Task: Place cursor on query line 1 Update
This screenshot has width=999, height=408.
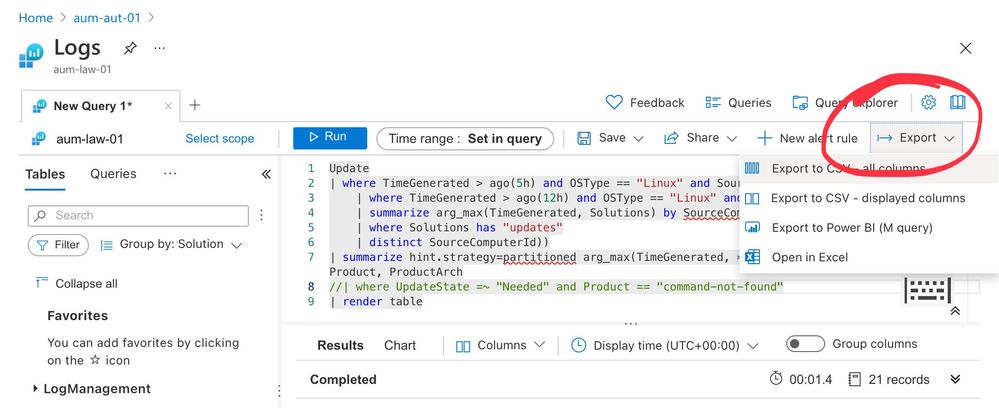Action: point(349,169)
